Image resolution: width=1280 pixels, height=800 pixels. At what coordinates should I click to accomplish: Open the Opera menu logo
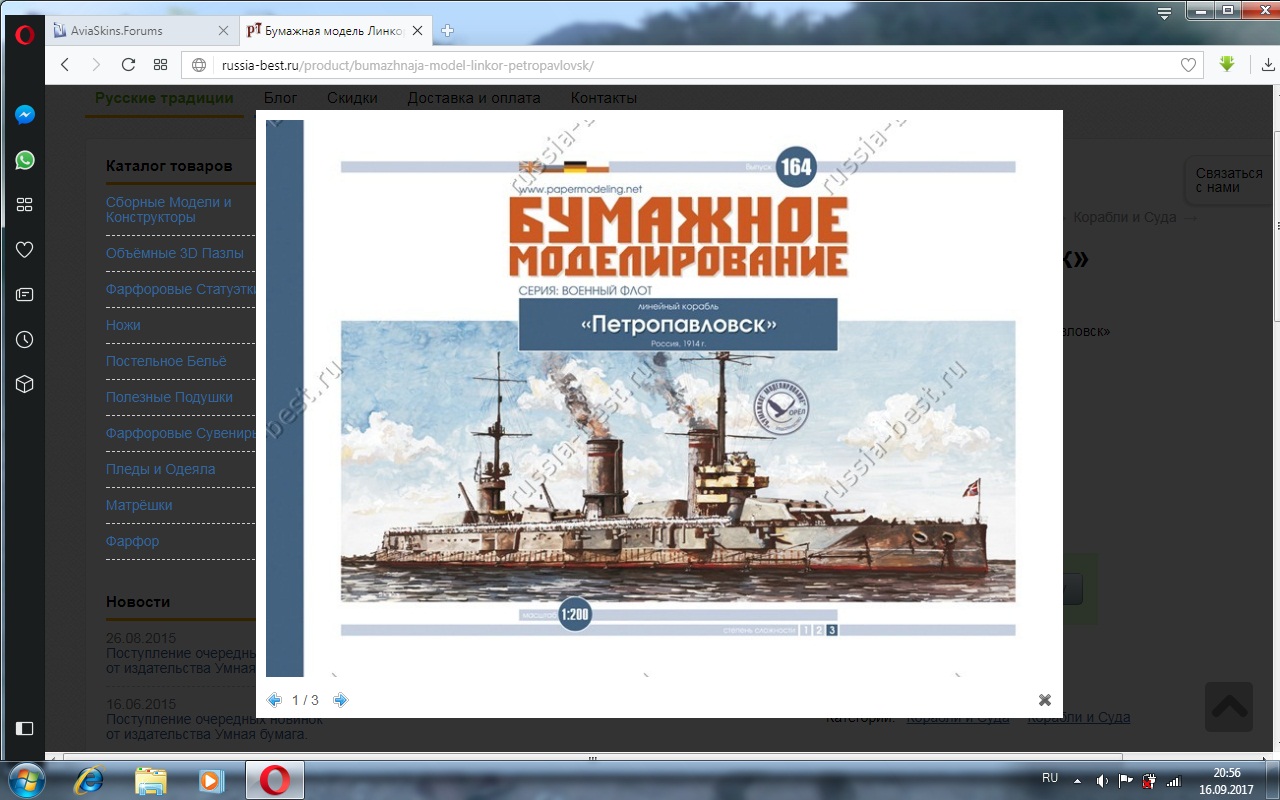click(24, 34)
